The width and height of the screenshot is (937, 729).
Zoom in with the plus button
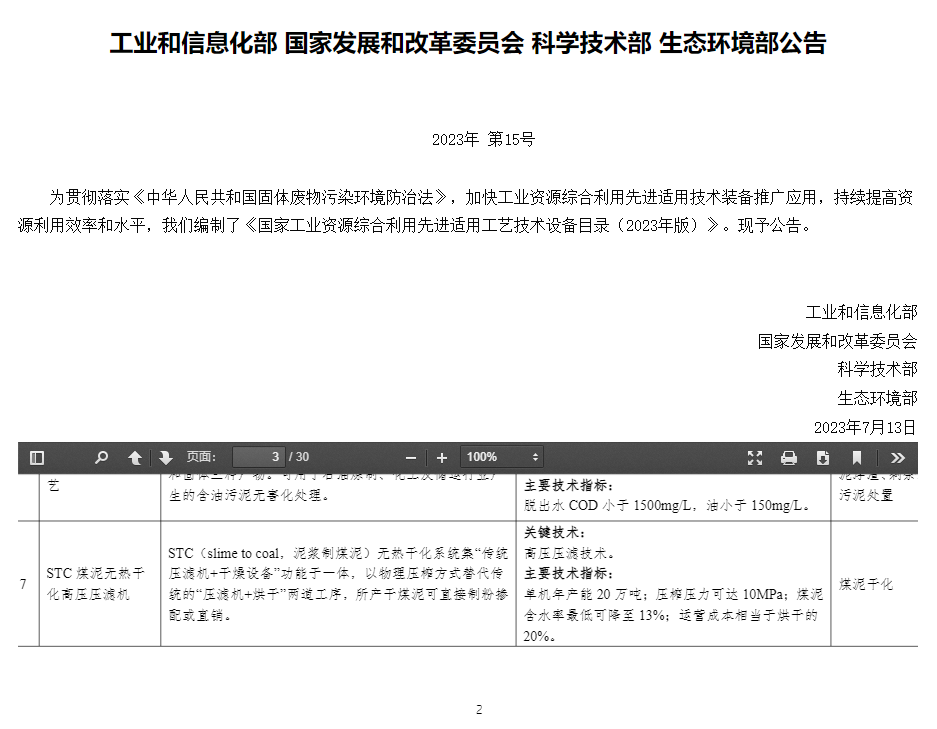coord(441,457)
